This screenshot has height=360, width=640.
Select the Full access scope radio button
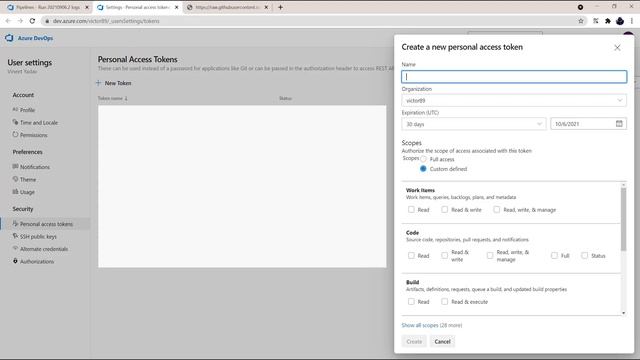(423, 159)
